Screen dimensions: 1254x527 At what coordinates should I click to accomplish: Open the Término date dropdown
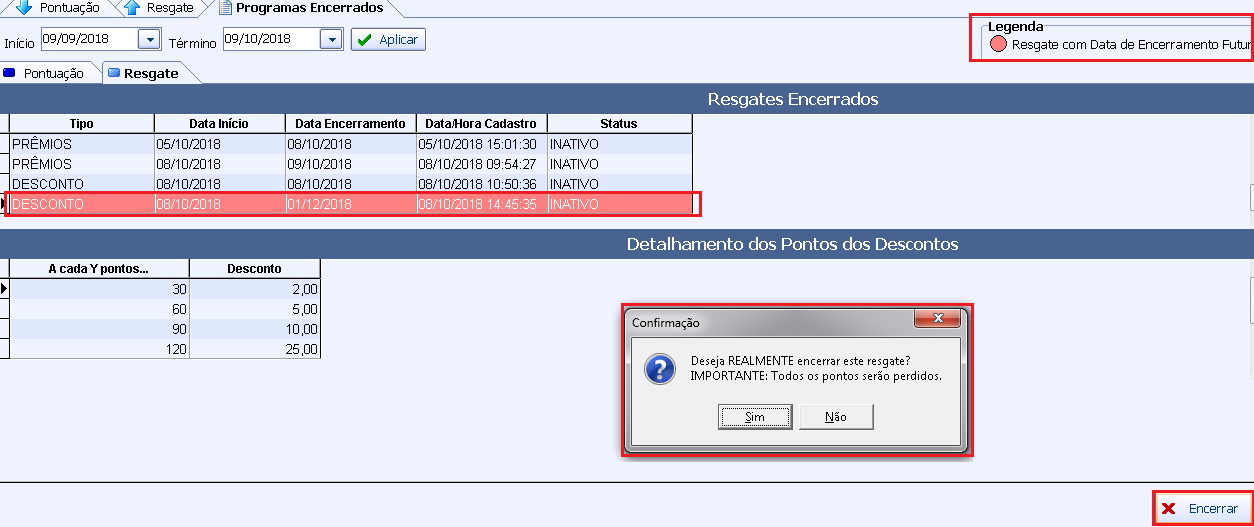[x=332, y=39]
